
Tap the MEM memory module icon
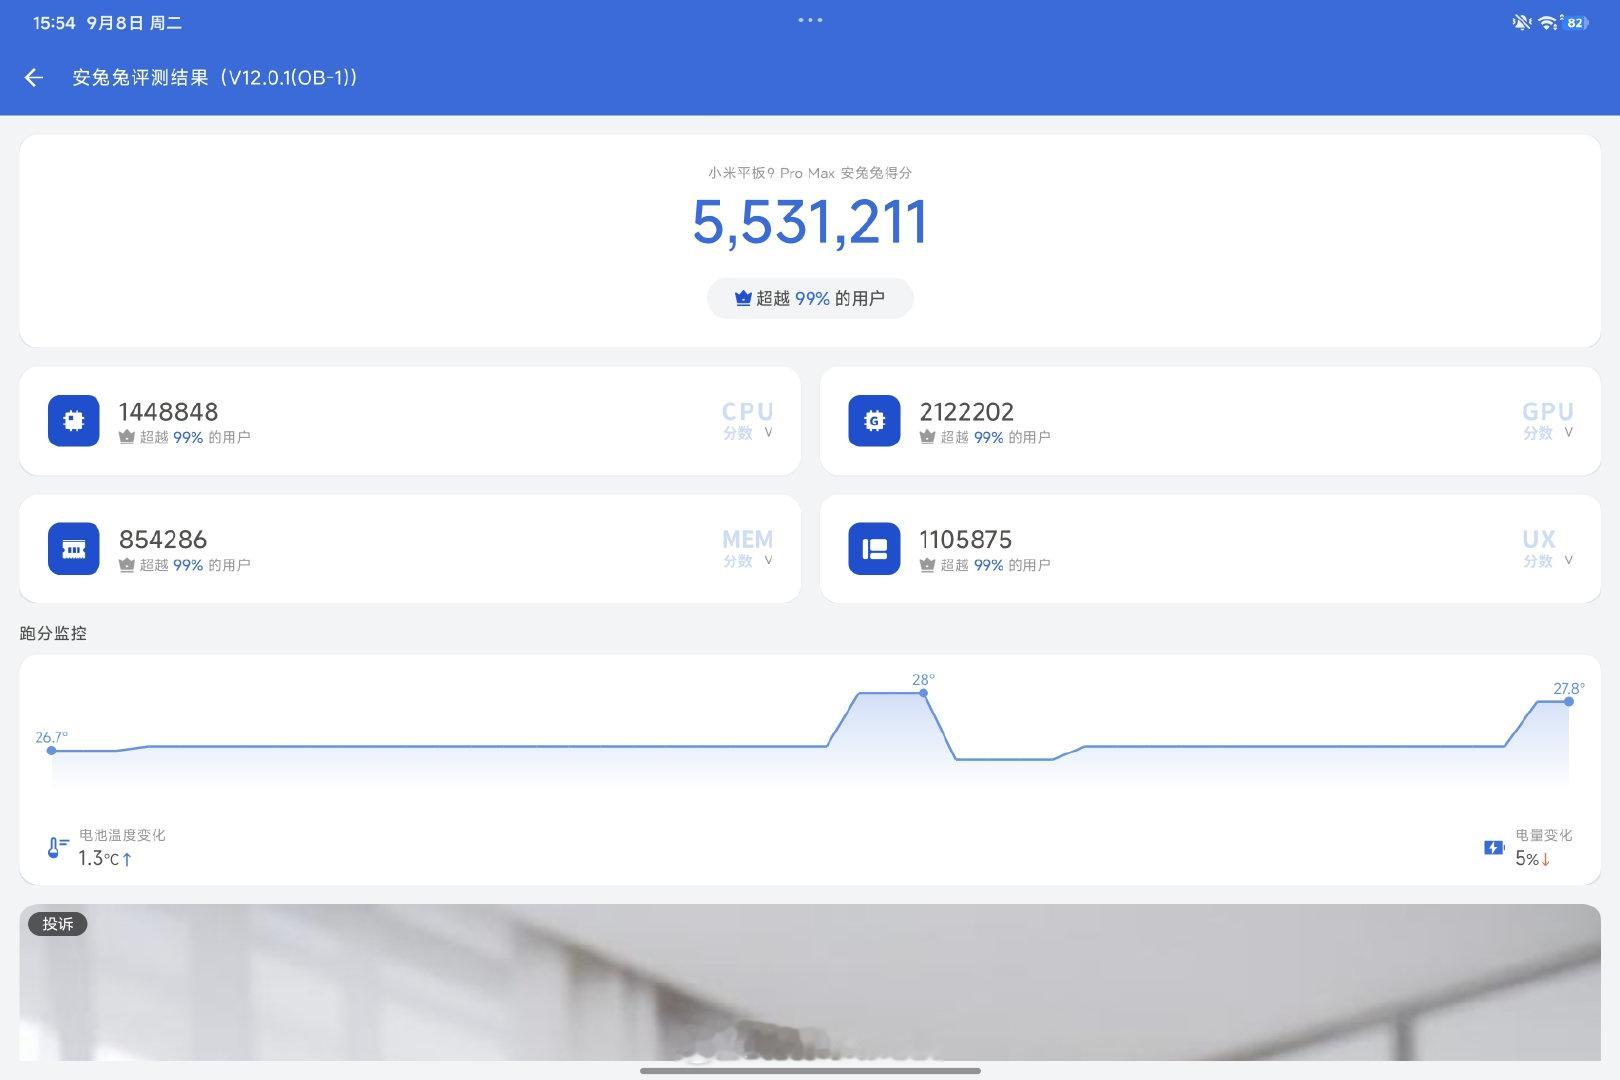[x=74, y=549]
